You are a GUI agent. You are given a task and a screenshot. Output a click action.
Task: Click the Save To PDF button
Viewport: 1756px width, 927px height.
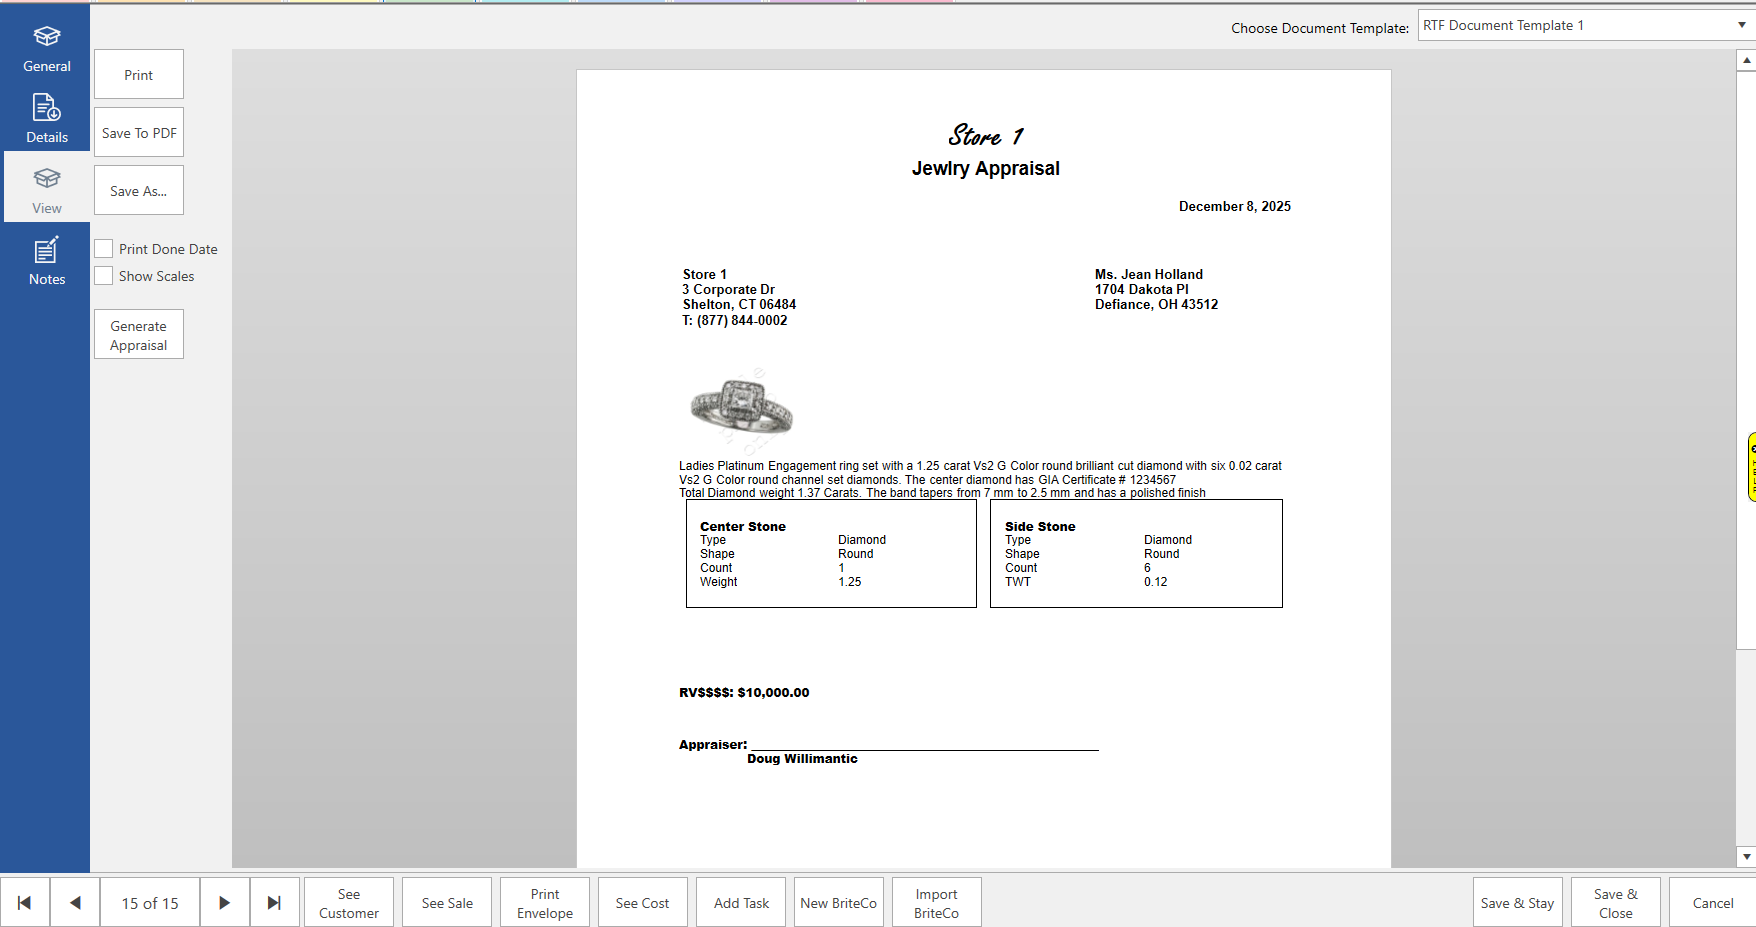(139, 133)
